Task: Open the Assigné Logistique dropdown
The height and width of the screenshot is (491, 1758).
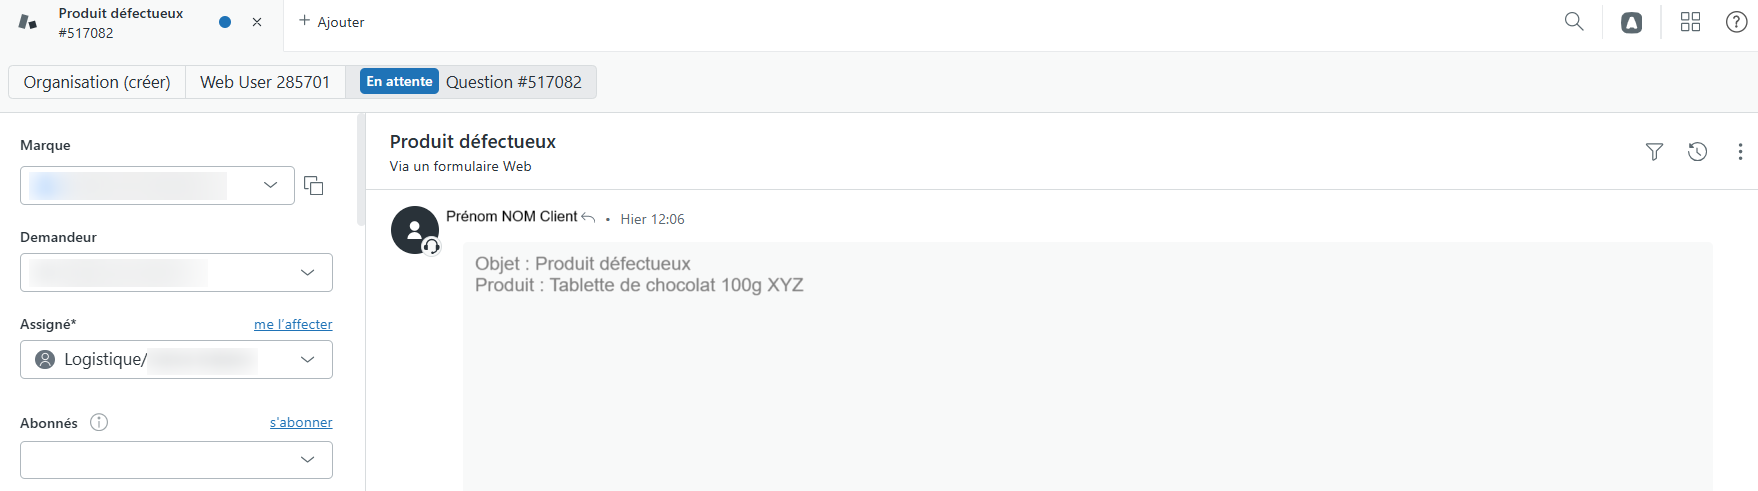Action: (176, 359)
